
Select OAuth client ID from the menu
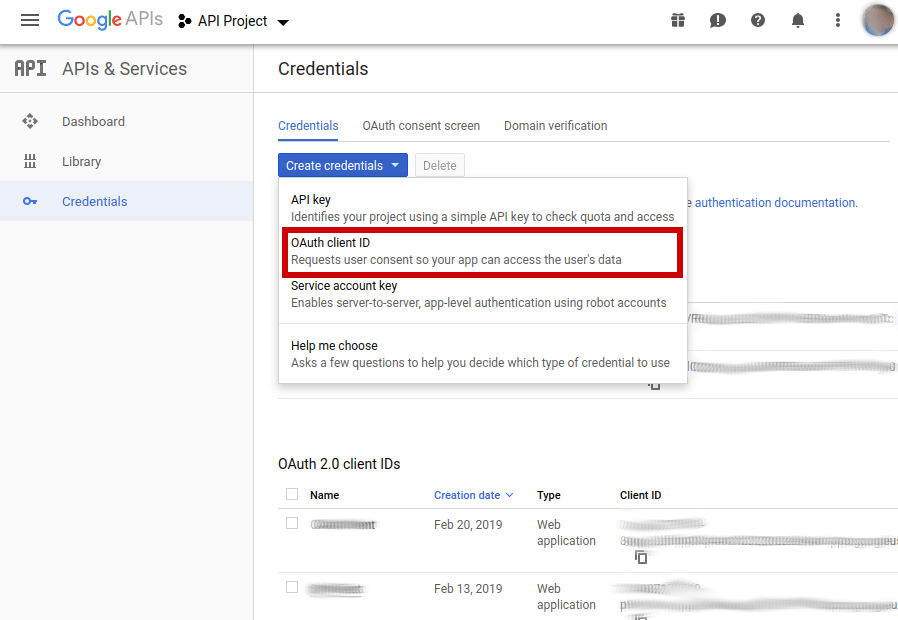click(482, 250)
